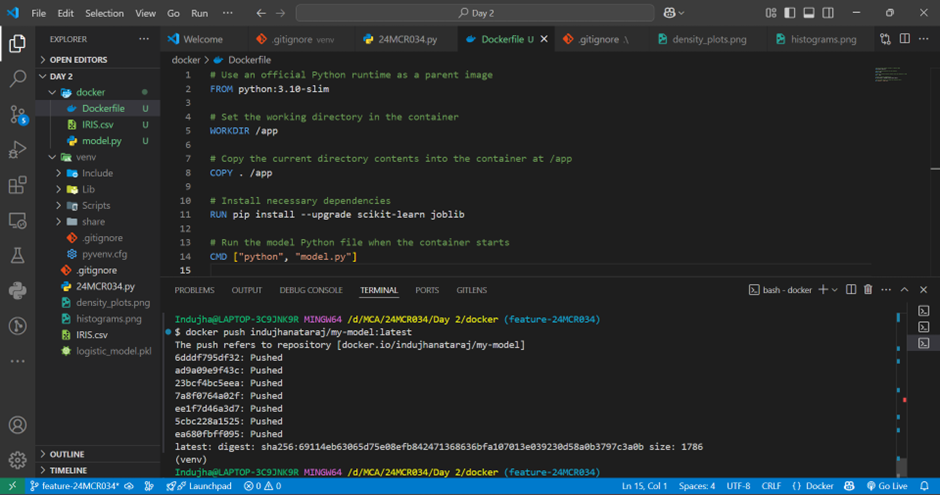Toggle the primary side bar

click(x=790, y=13)
